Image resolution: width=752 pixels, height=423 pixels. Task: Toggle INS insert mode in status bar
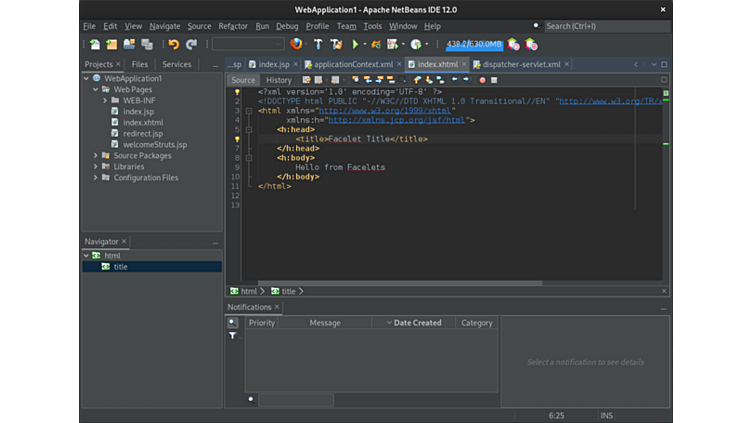(x=607, y=416)
